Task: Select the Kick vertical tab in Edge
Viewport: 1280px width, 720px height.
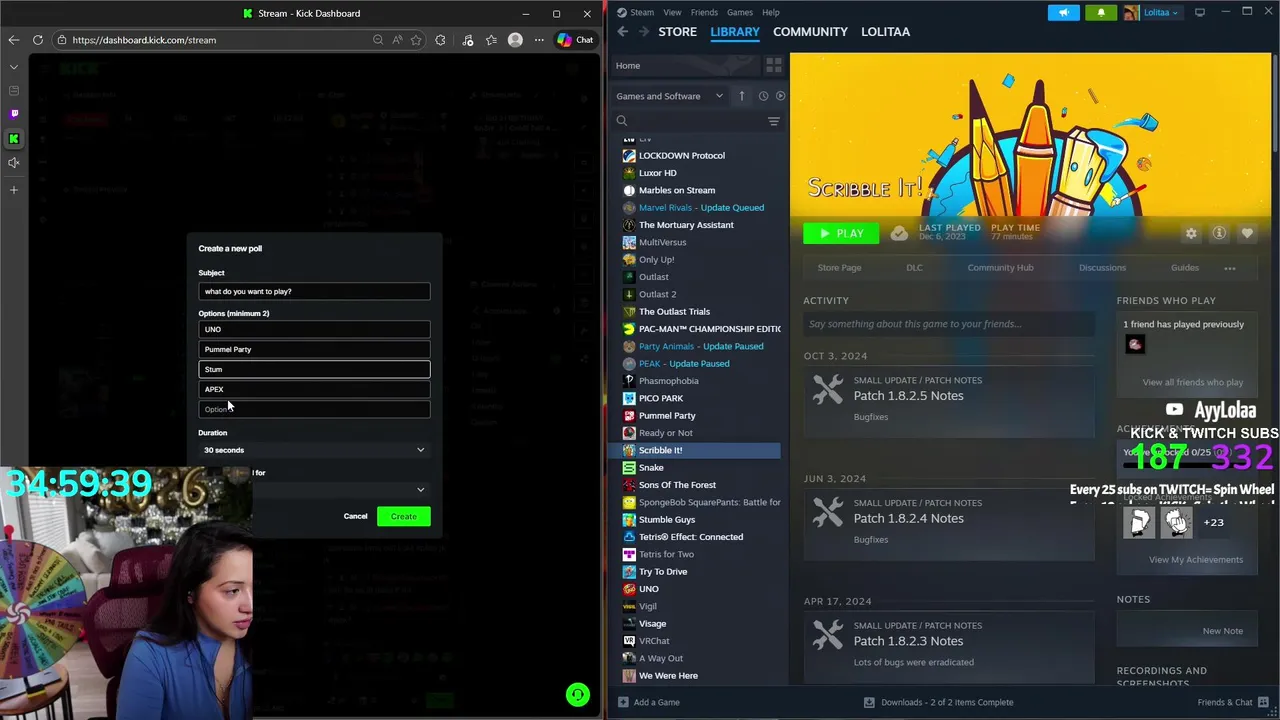Action: [14, 138]
